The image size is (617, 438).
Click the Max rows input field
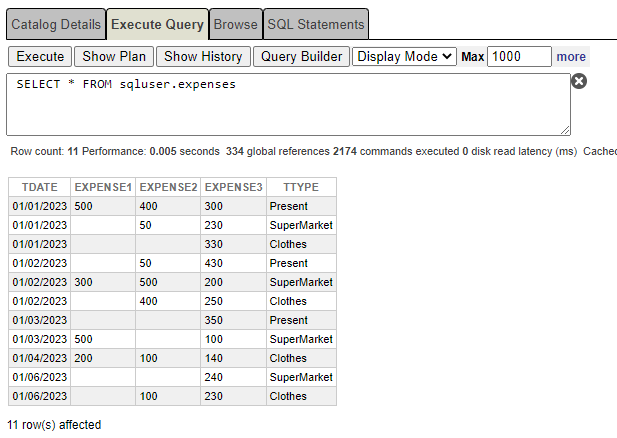click(x=519, y=57)
